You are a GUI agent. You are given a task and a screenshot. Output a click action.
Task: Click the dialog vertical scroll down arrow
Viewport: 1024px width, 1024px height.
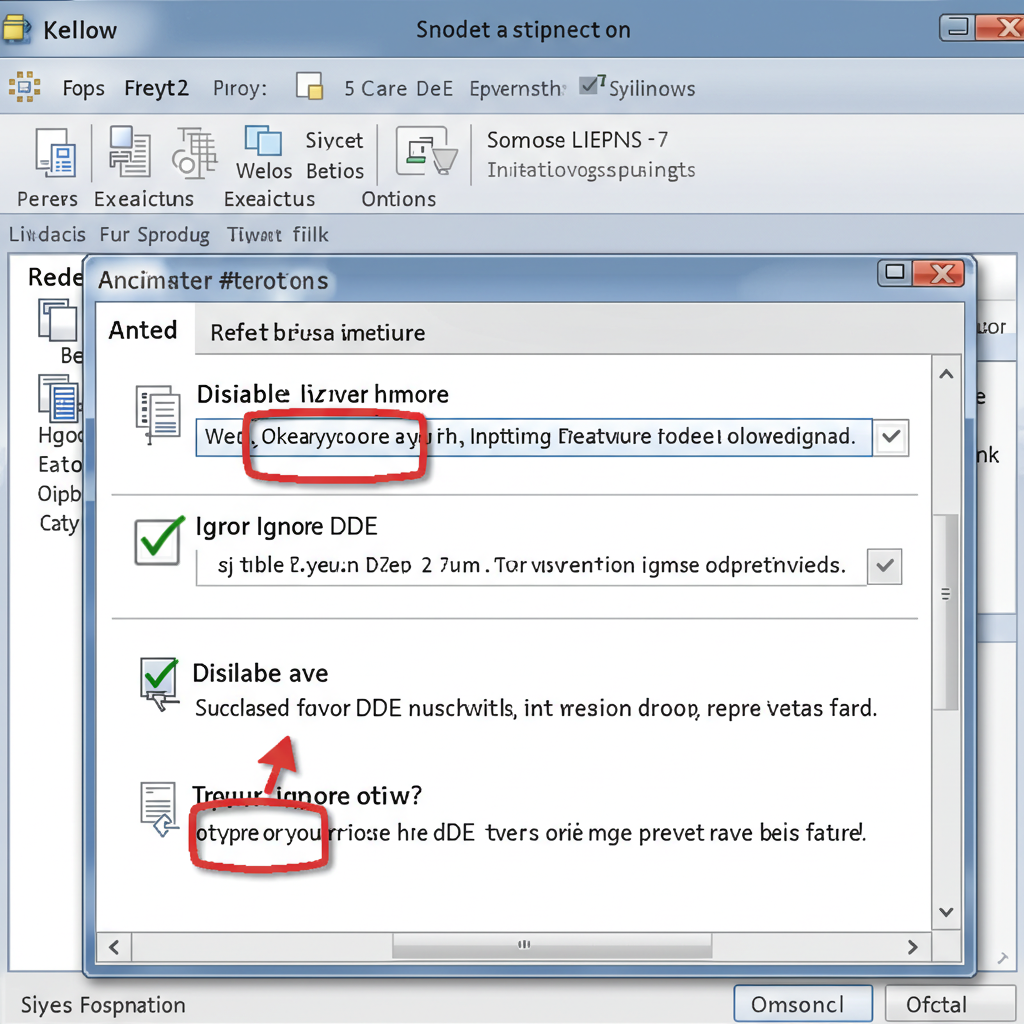point(946,912)
